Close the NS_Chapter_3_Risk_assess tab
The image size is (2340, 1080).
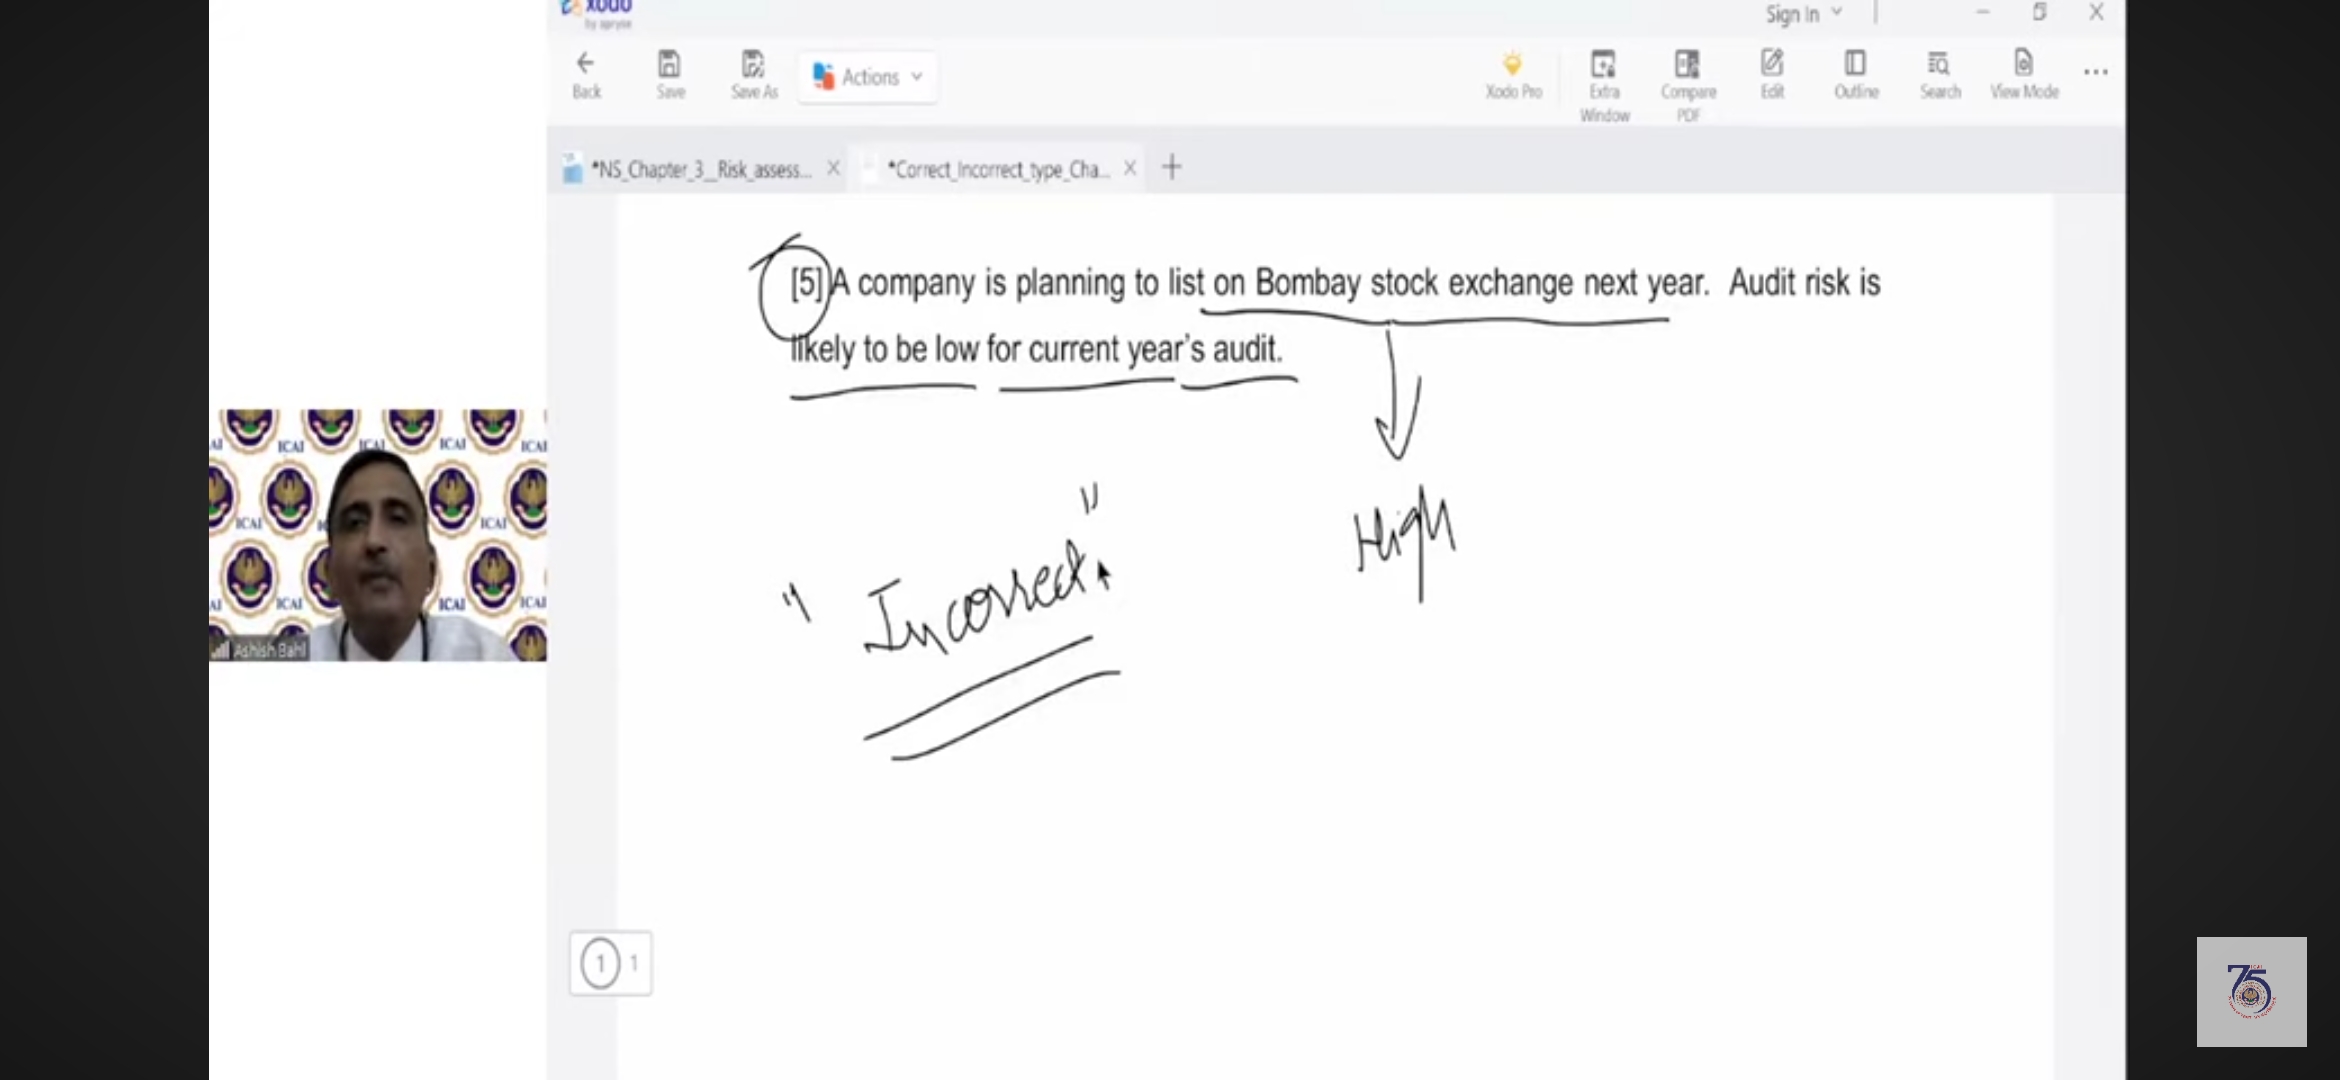(833, 169)
